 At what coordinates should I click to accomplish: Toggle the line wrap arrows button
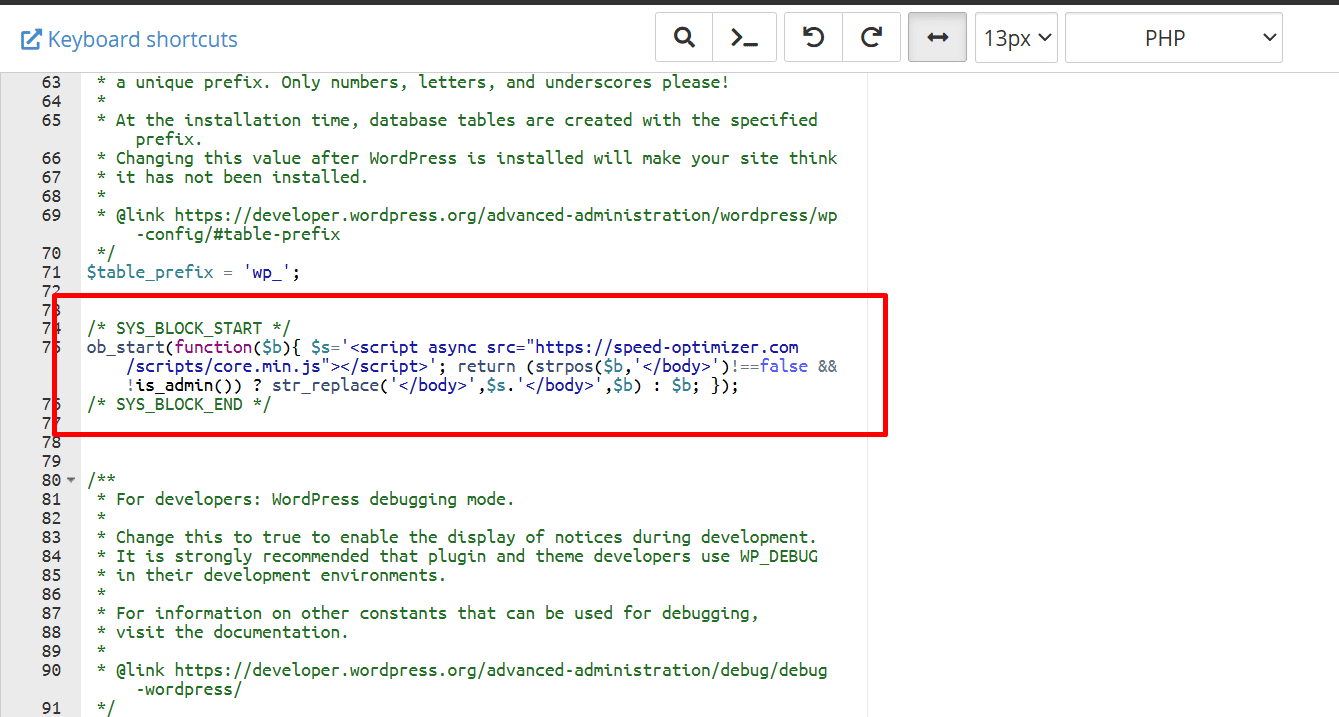point(937,38)
